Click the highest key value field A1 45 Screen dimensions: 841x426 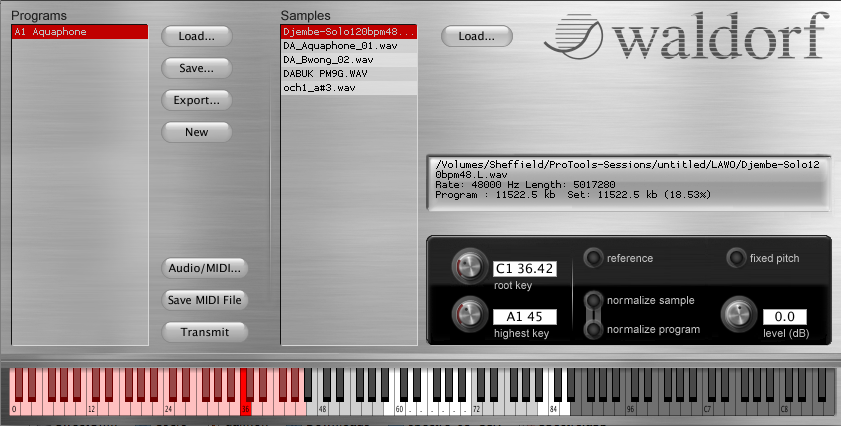525,317
